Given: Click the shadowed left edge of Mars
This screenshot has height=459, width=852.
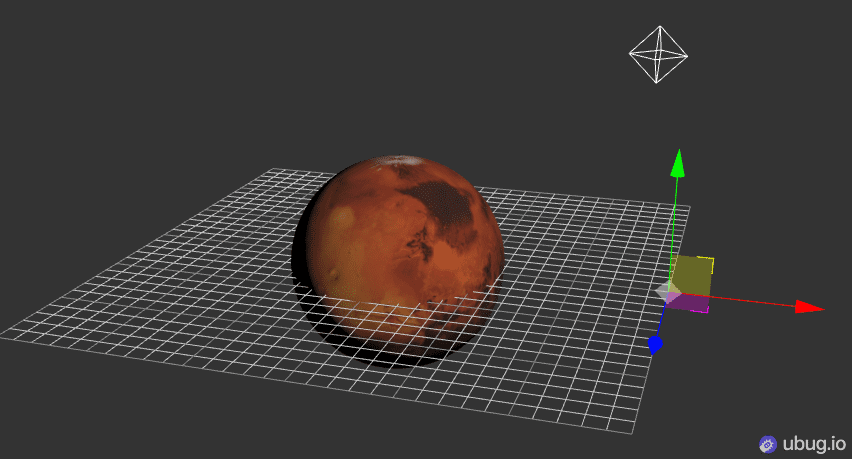Looking at the screenshot, I should coord(303,250).
